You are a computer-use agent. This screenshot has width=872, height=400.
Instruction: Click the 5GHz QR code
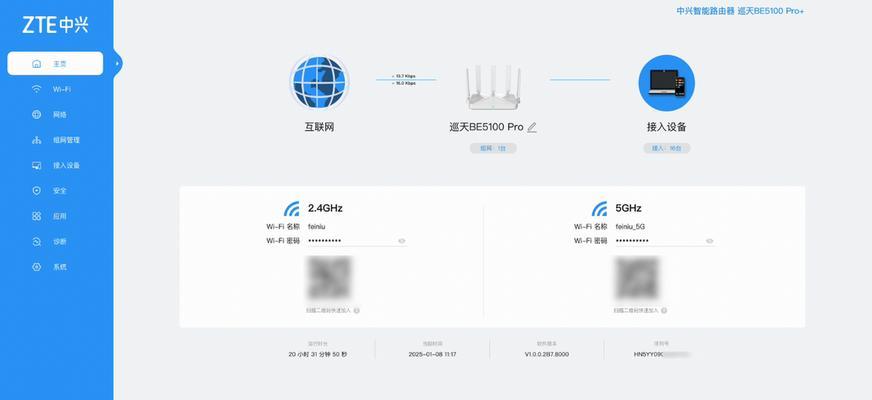pos(637,278)
